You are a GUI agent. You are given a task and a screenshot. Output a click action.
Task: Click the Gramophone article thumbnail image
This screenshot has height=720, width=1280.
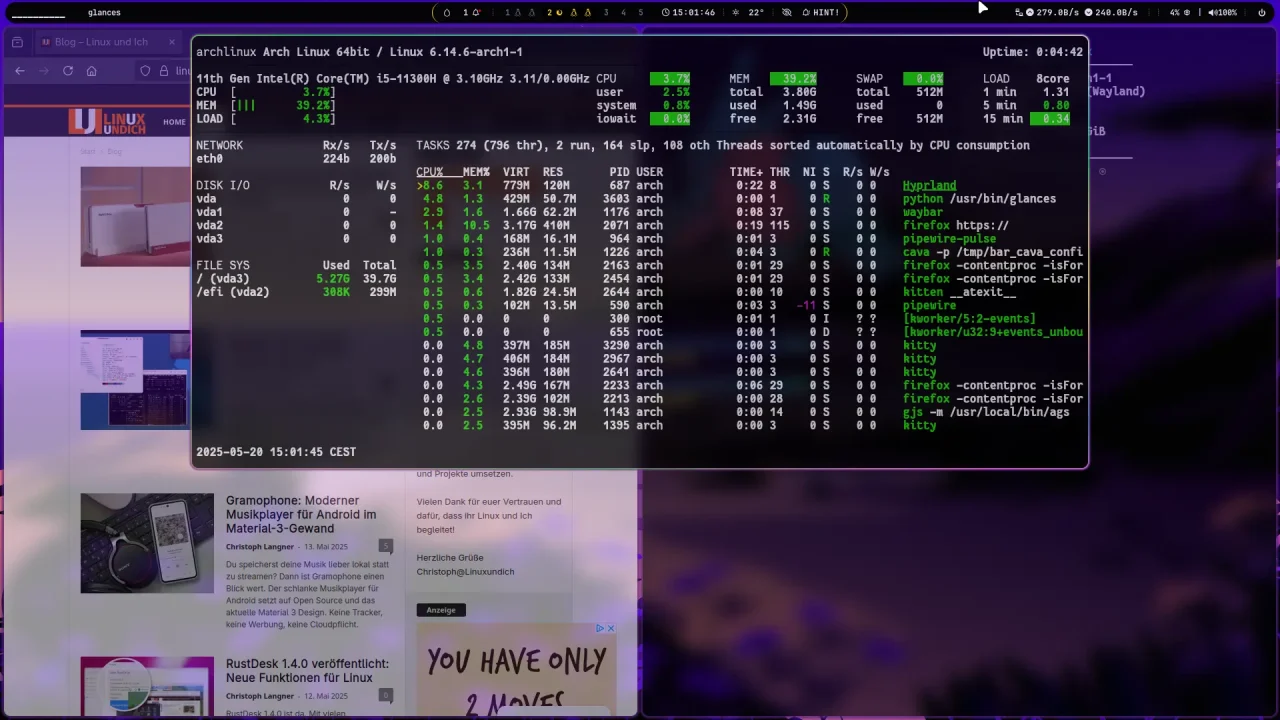click(147, 543)
